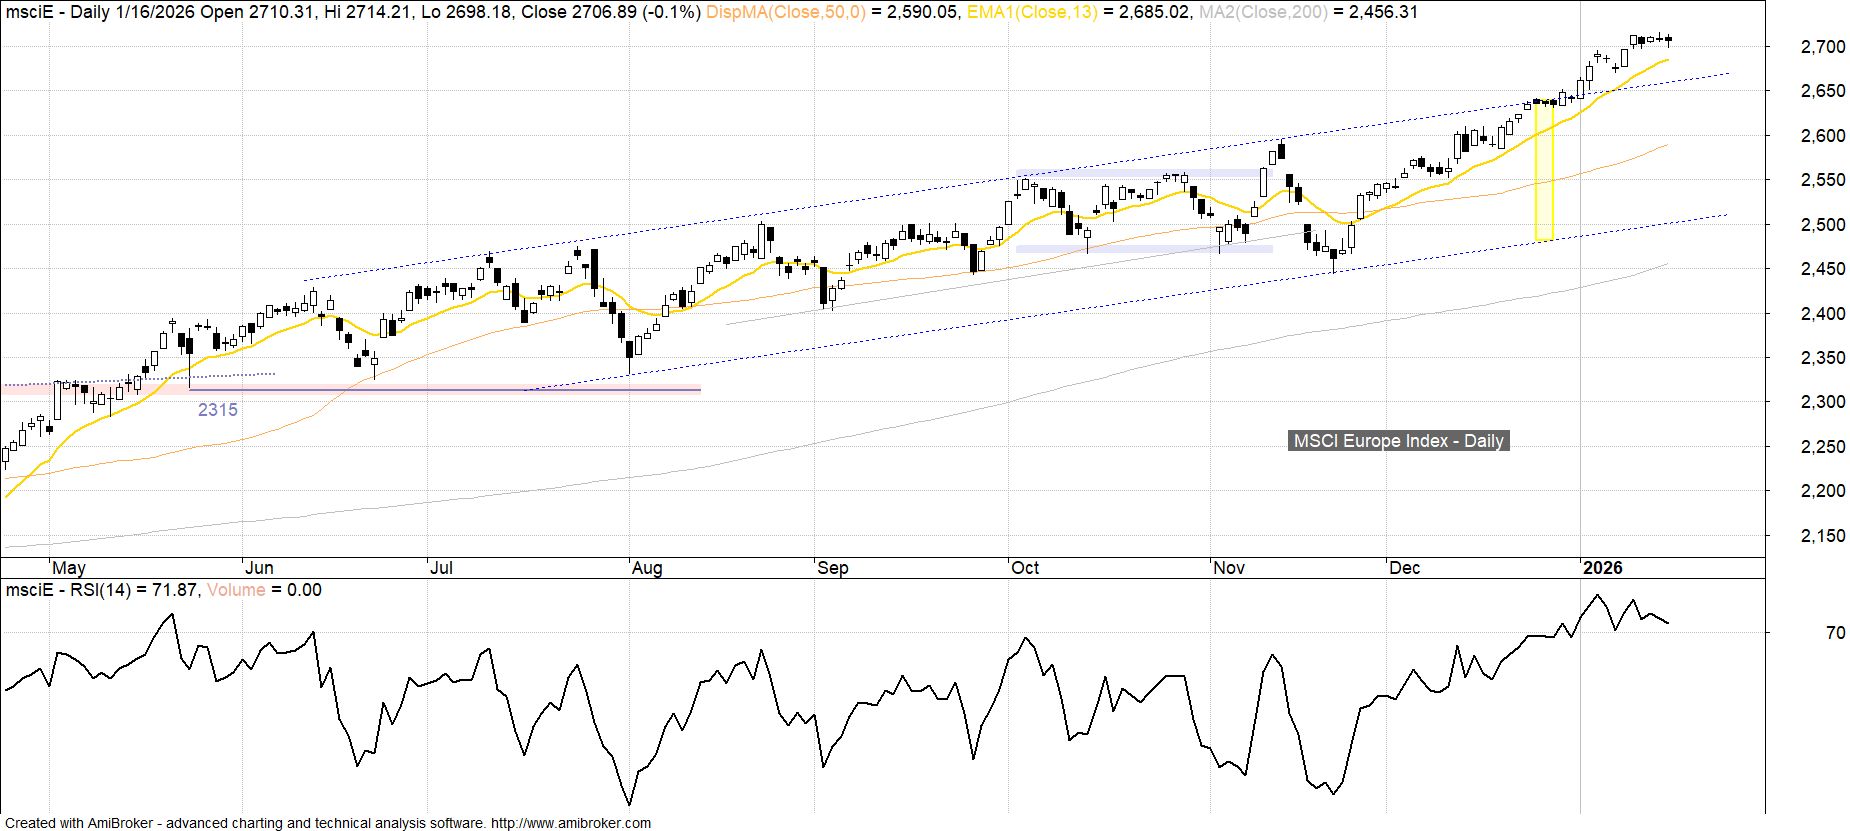Select the 2315 support level label
Screen dimensions: 1850x831
[217, 410]
